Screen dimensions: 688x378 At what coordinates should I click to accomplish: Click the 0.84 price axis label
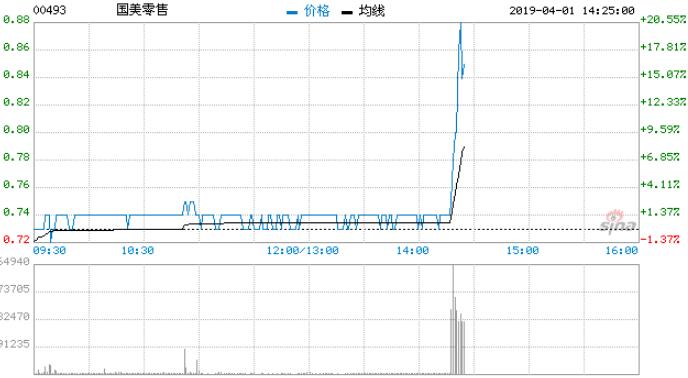pyautogui.click(x=16, y=75)
